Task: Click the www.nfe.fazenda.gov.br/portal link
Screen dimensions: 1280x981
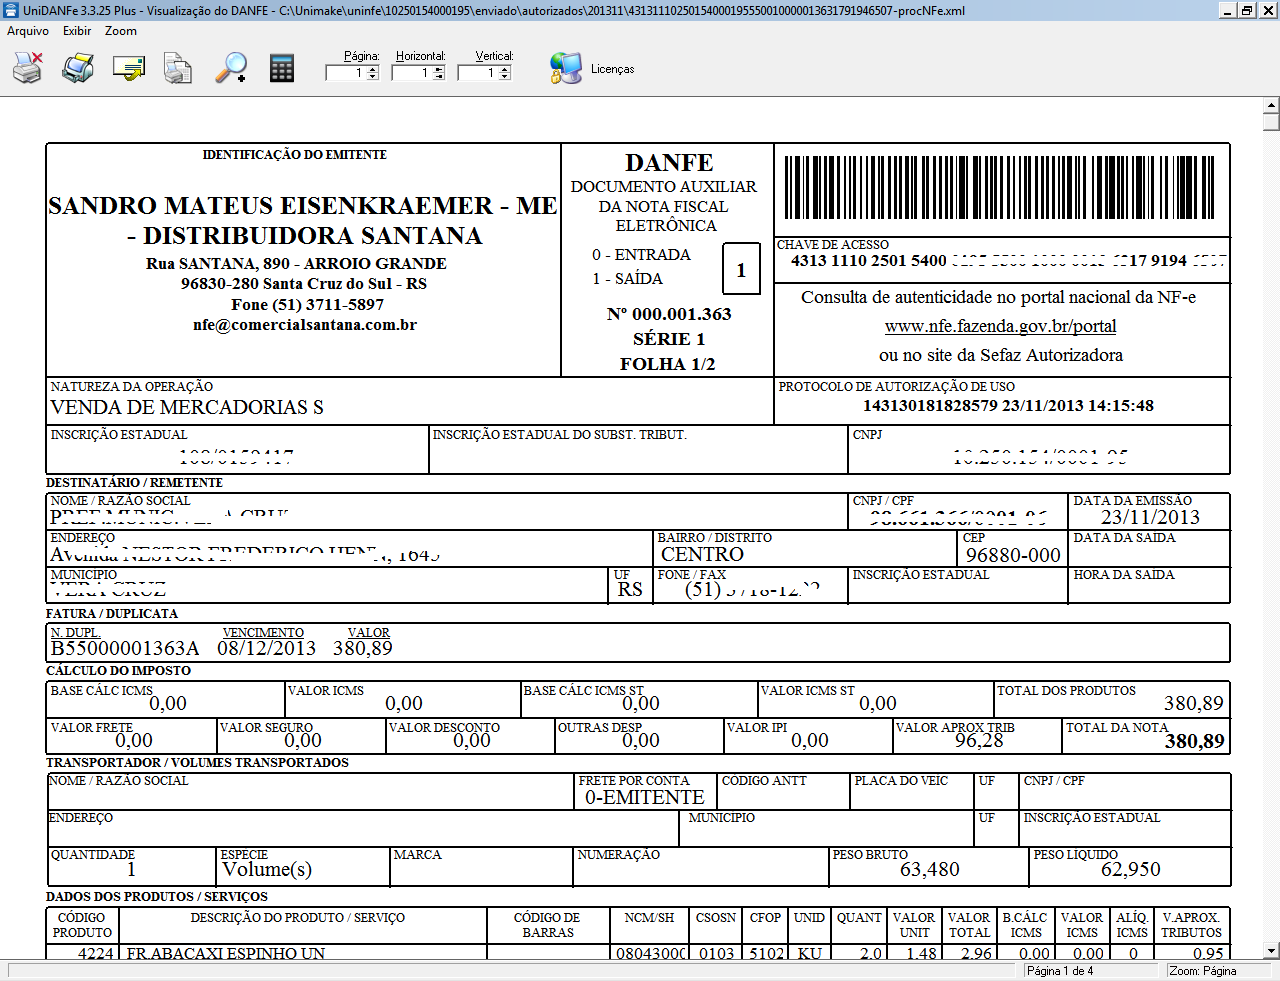Action: (x=1000, y=326)
